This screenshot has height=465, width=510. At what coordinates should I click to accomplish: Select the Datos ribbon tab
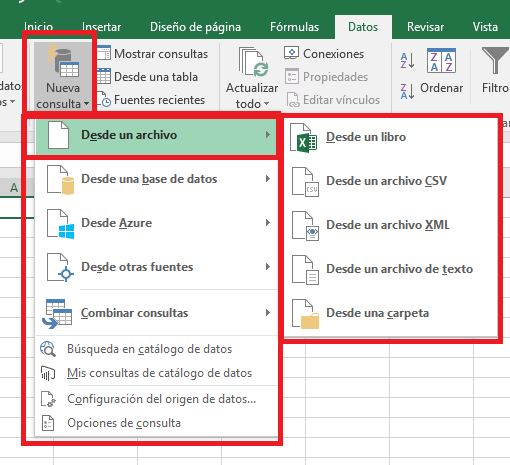(363, 27)
